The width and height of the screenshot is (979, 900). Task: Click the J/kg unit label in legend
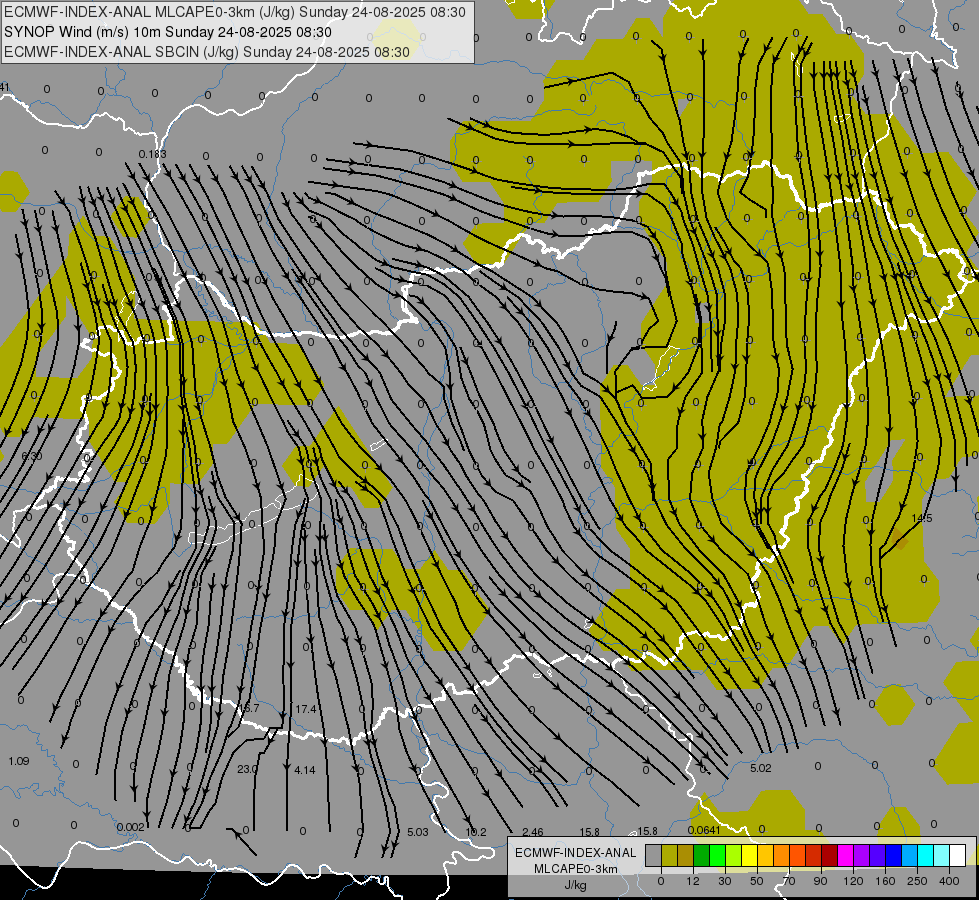(x=575, y=885)
